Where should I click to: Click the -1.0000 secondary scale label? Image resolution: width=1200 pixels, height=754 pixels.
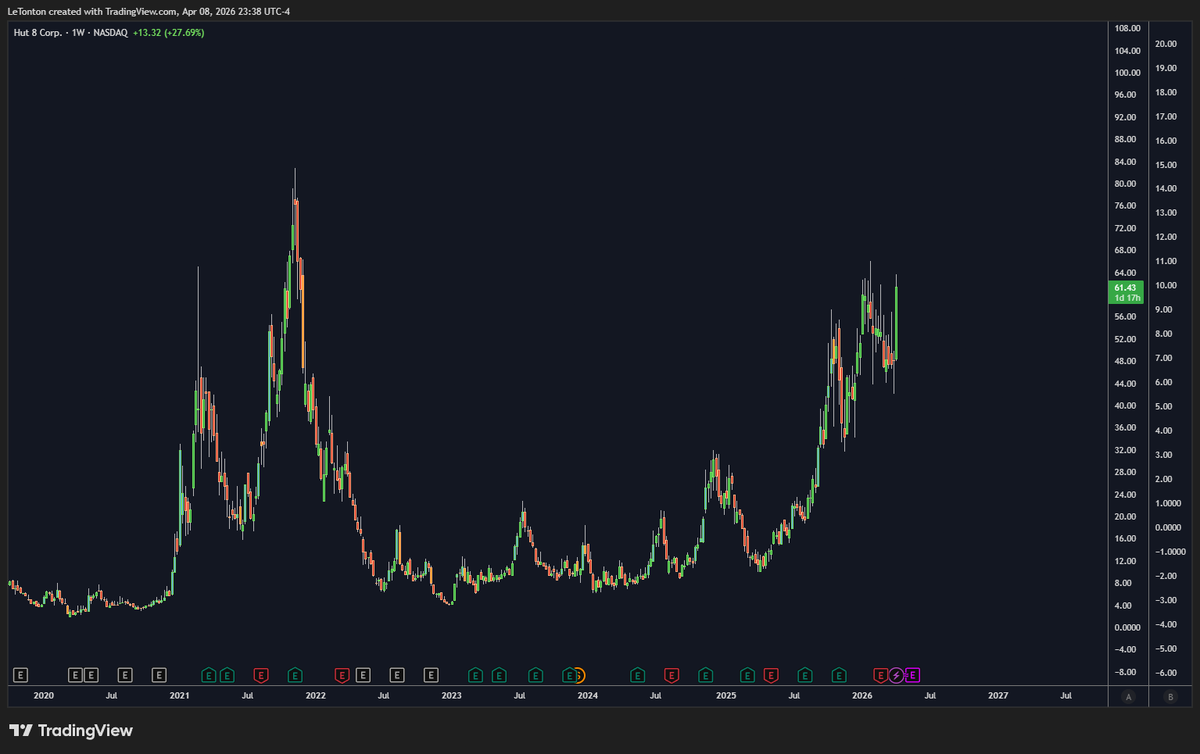[1171, 552]
